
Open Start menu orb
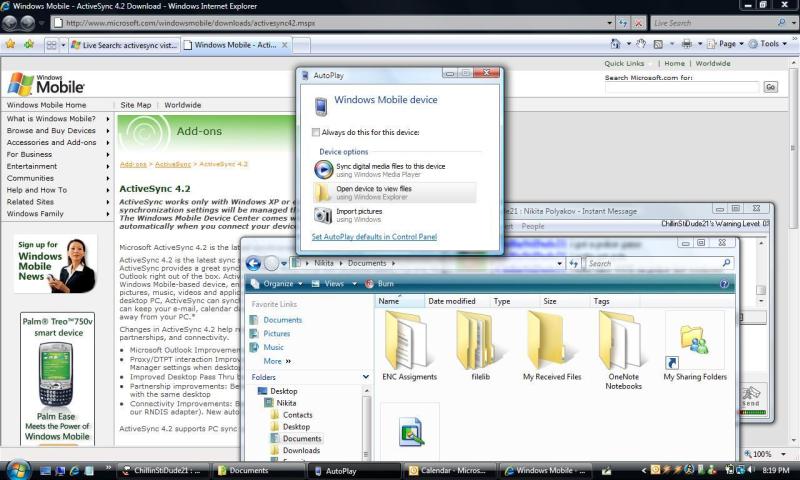tap(18, 469)
